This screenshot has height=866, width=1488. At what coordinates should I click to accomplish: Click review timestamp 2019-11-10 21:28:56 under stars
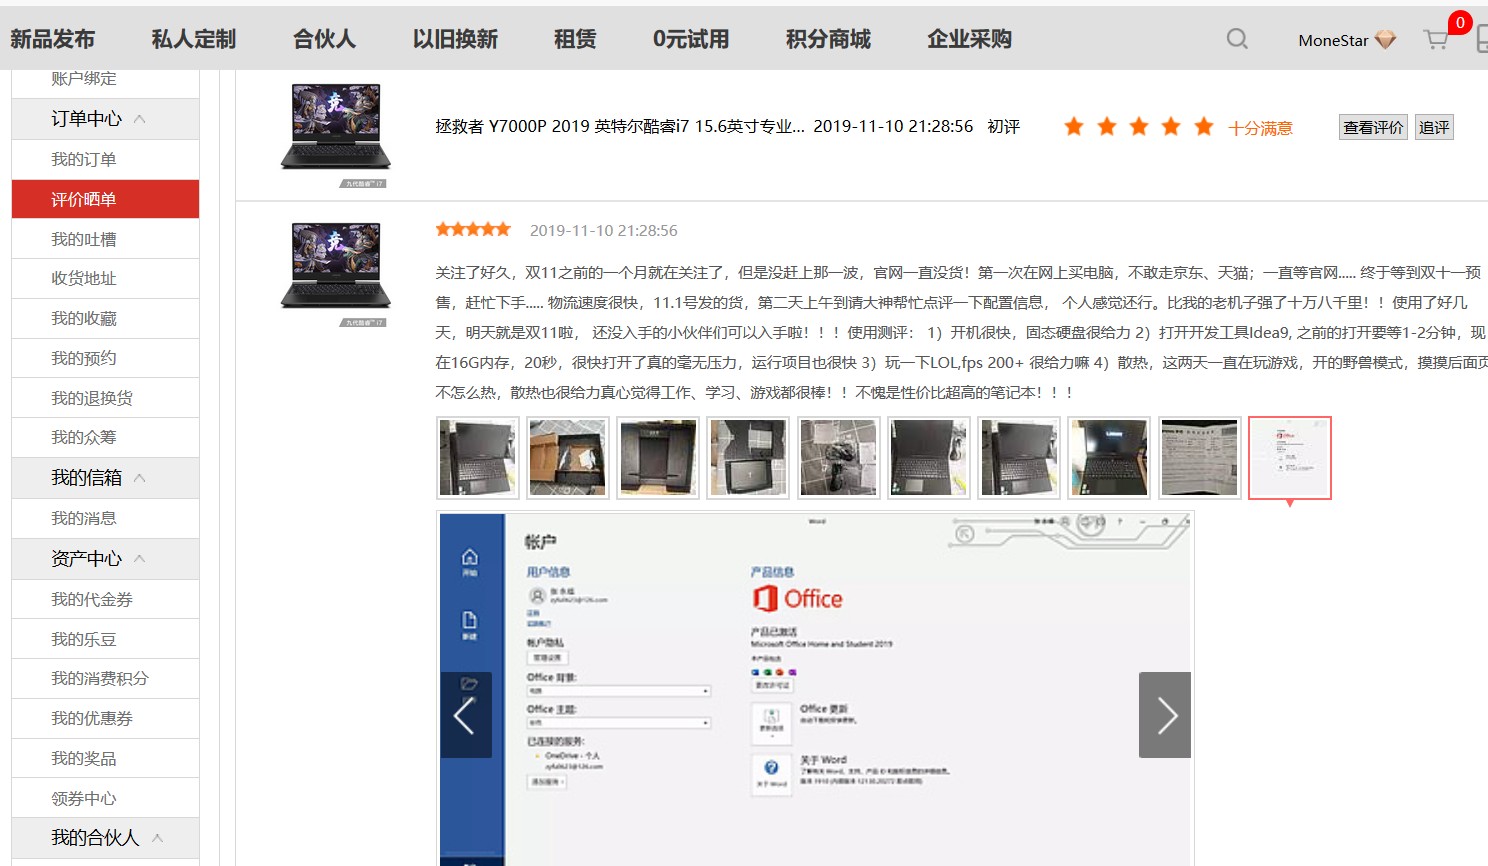click(603, 230)
